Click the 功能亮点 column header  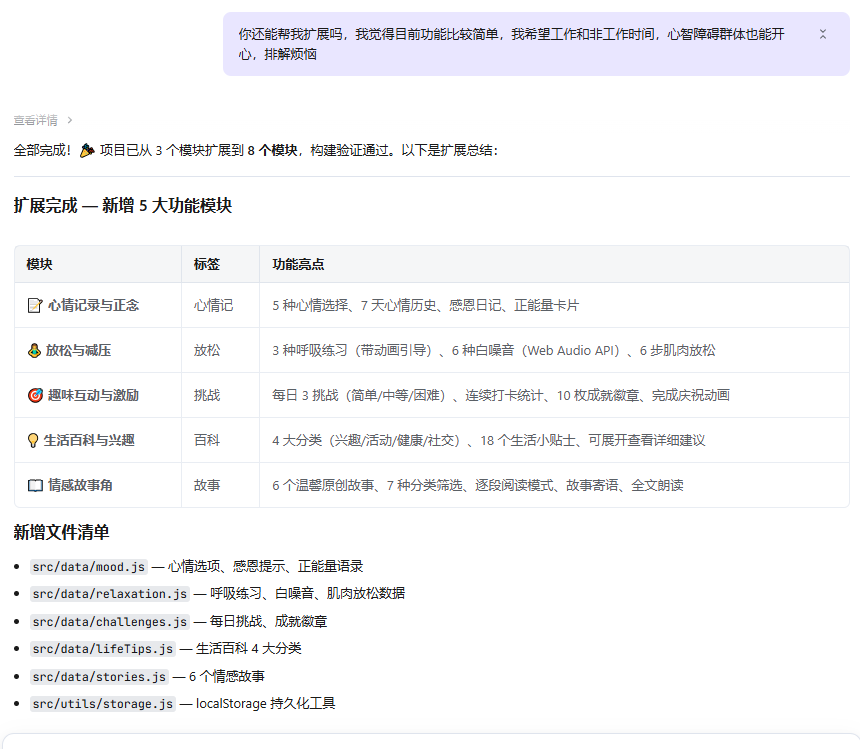(x=298, y=264)
